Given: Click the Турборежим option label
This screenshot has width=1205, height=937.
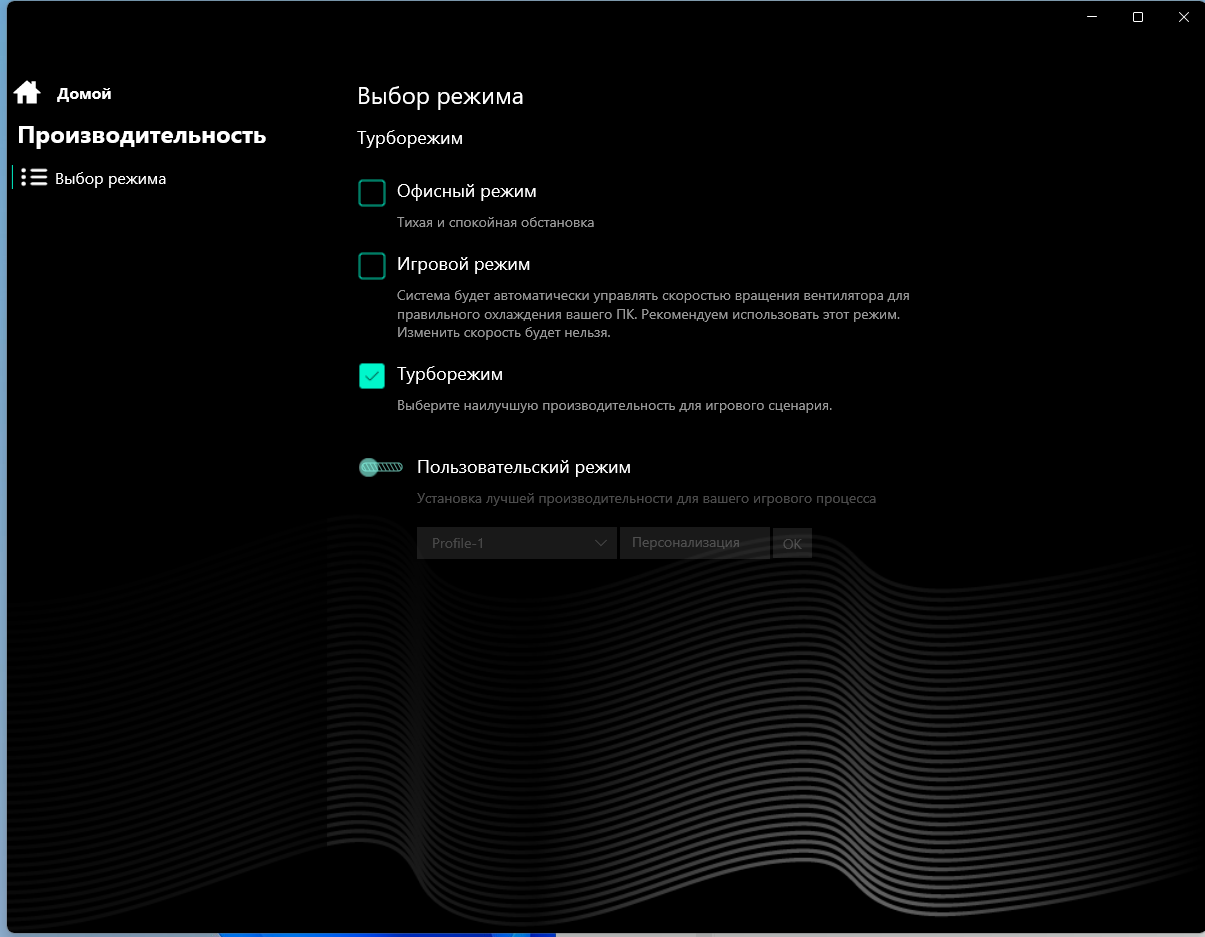Looking at the screenshot, I should click(x=450, y=374).
